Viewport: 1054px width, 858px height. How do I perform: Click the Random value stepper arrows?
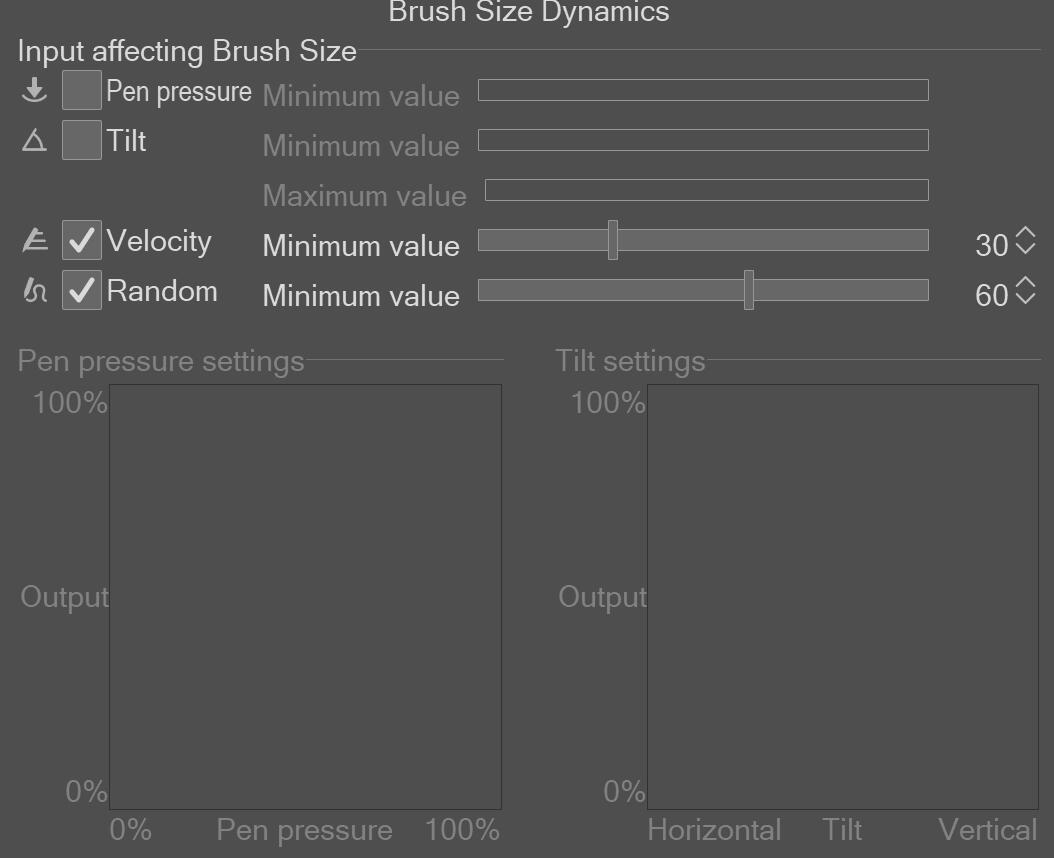click(x=1025, y=291)
